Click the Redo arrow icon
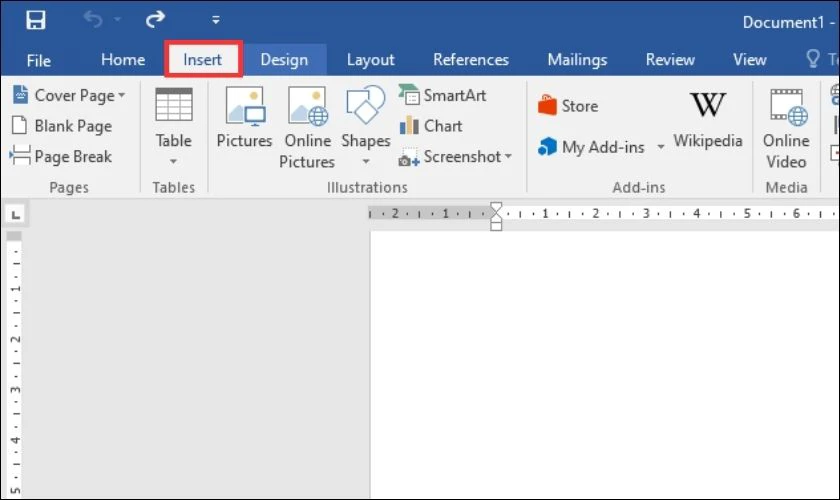The image size is (840, 500). [x=155, y=20]
